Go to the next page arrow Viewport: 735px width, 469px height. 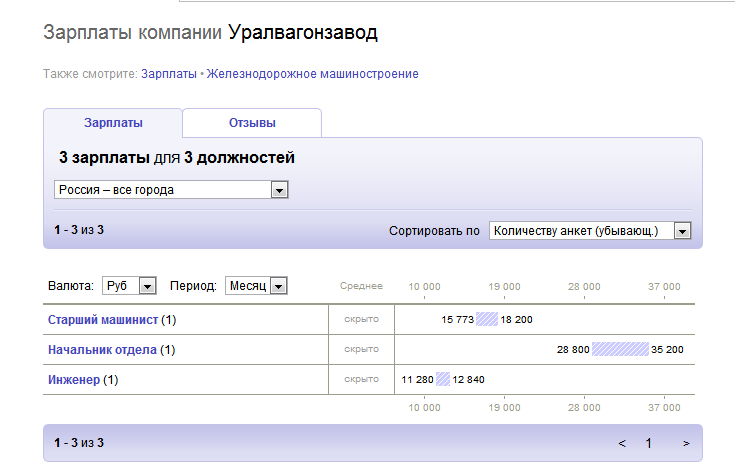pos(686,443)
